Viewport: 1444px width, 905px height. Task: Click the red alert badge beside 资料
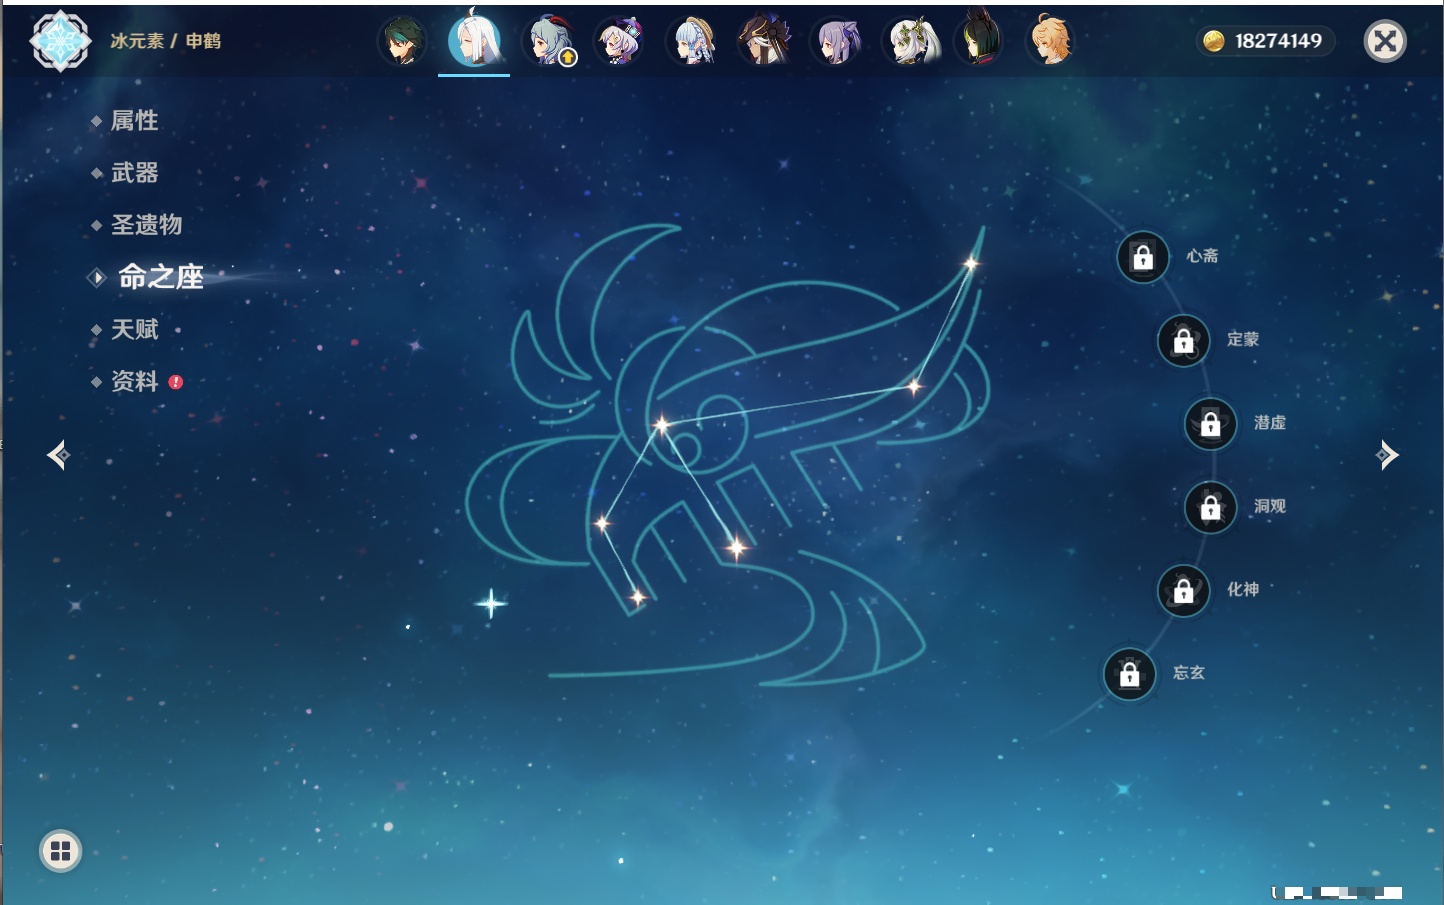click(176, 382)
